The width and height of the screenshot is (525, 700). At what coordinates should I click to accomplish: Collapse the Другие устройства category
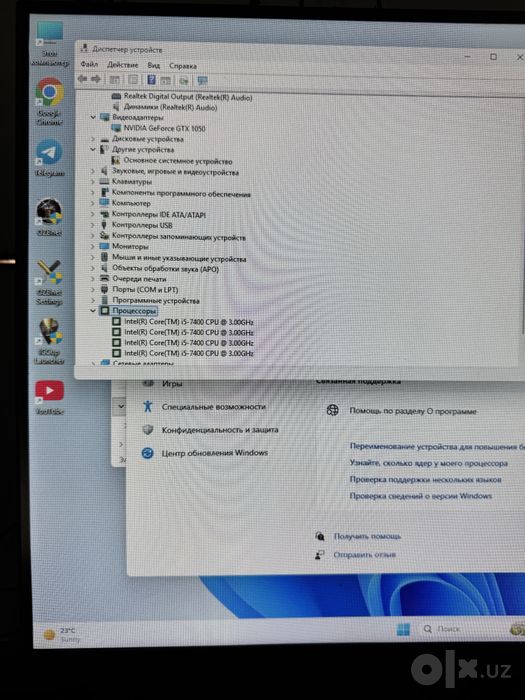(x=93, y=150)
